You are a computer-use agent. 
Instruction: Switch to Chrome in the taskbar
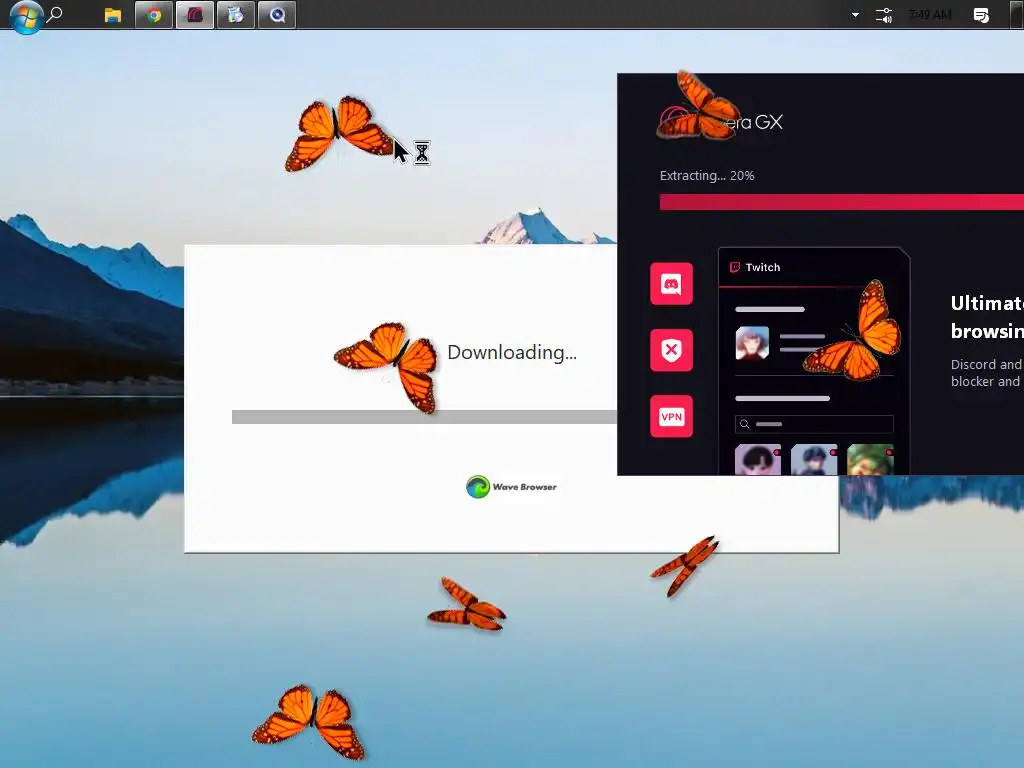pos(153,14)
